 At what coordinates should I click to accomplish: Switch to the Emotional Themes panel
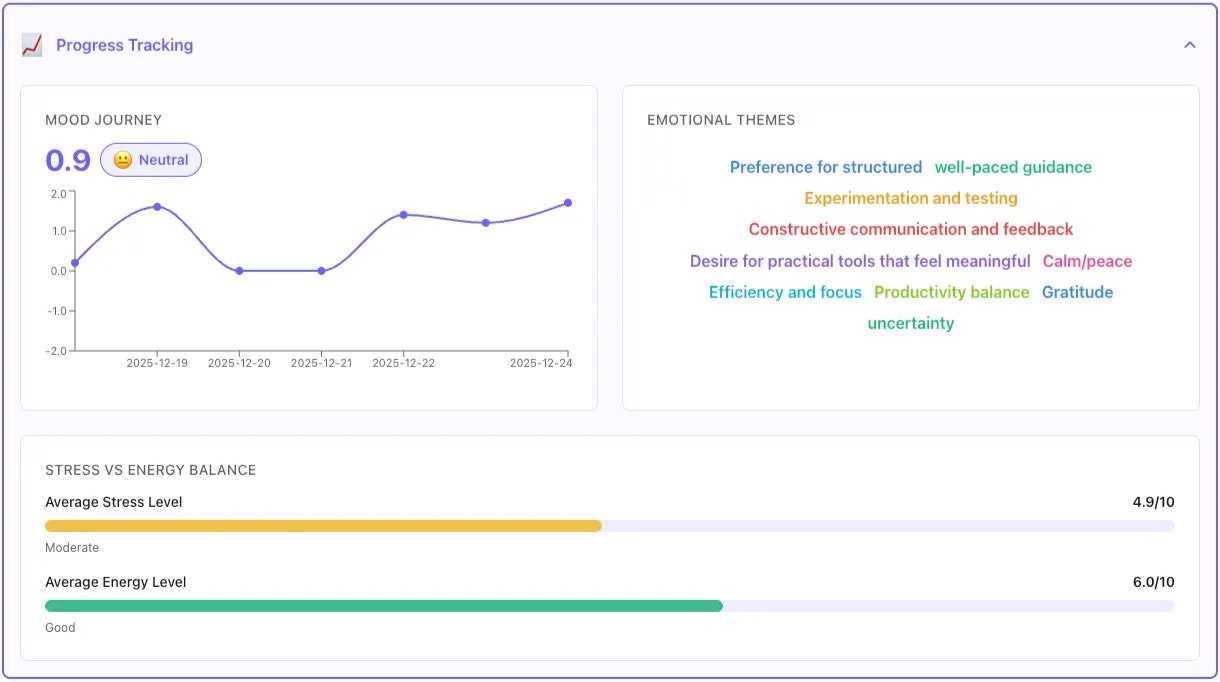click(721, 119)
